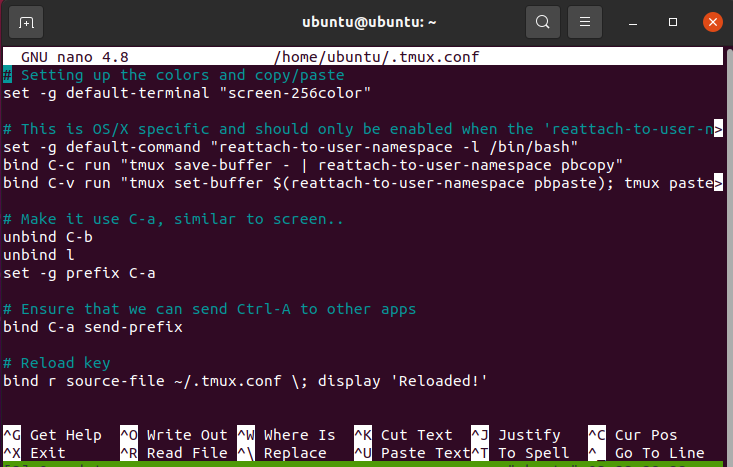The height and width of the screenshot is (467, 733).
Task: Maximize the terminal window
Action: pyautogui.click(x=673, y=22)
